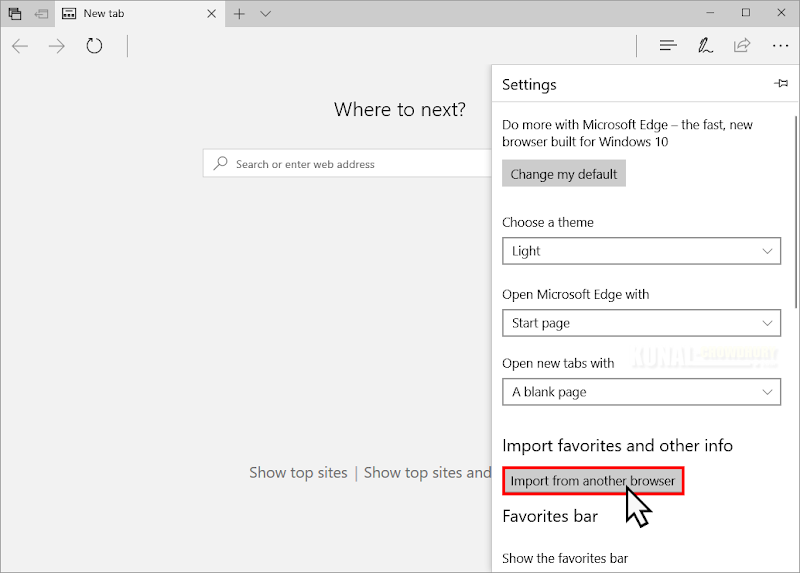Viewport: 800px width, 573px height.
Task: Click Import from another browser
Action: click(x=593, y=481)
